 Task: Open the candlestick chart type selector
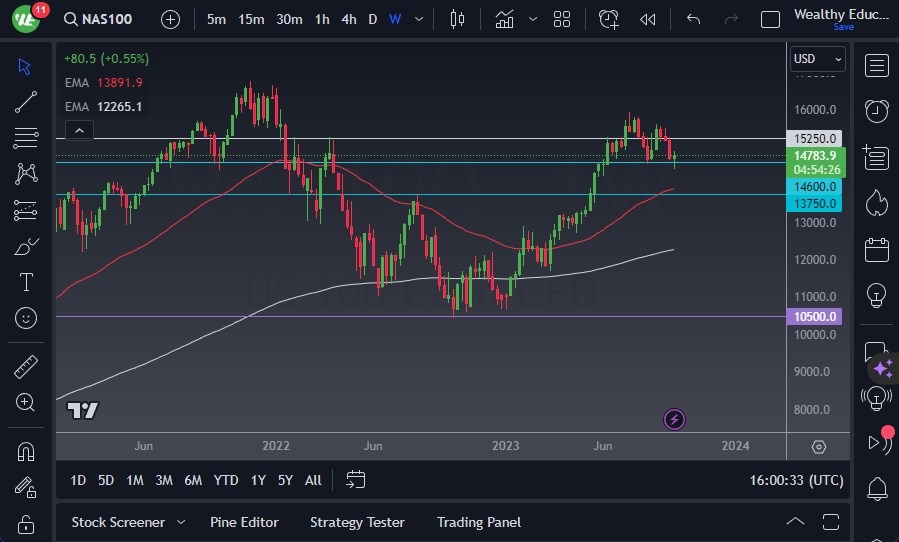click(x=458, y=19)
